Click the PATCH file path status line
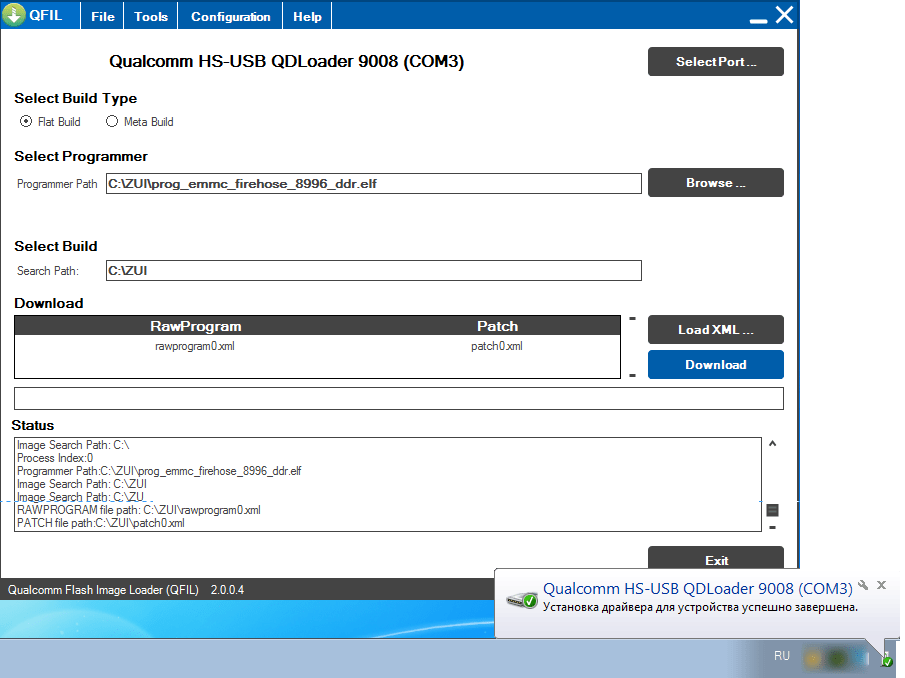This screenshot has height=678, width=905. click(100, 523)
